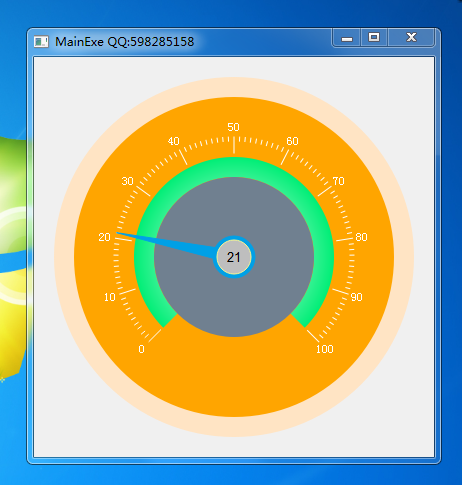Viewport: 462px width, 485px height.
Task: Select the 30 tick label on gauge
Action: click(127, 181)
